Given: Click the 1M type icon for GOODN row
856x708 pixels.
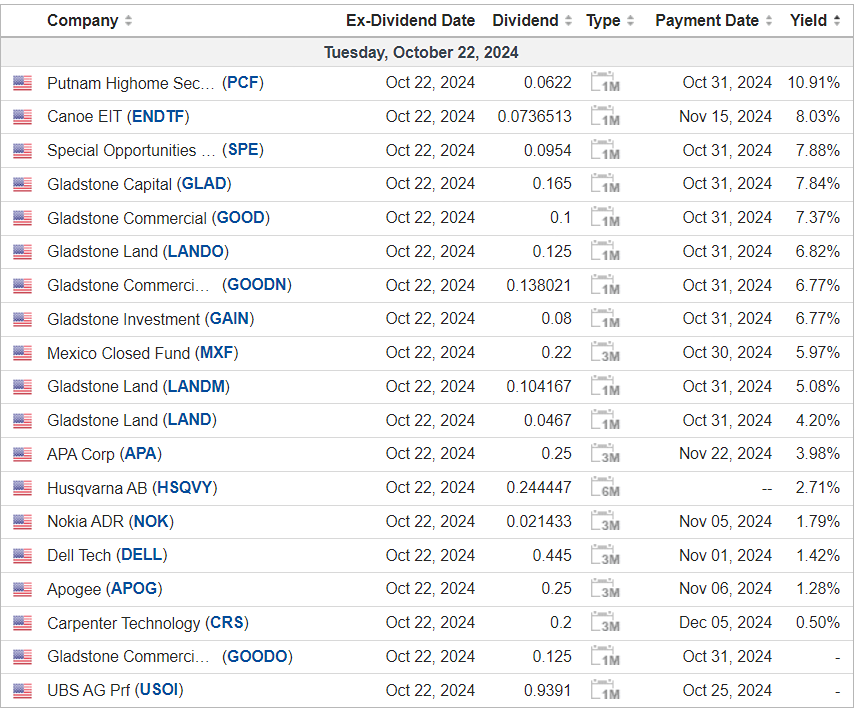Looking at the screenshot, I should click(x=605, y=285).
